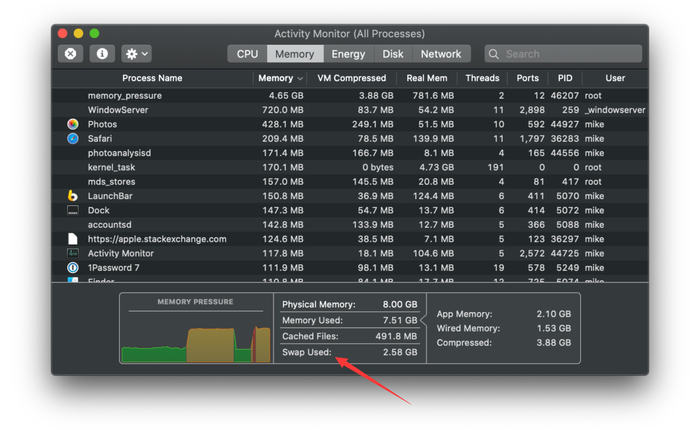Switch to the CPU tab

coord(247,54)
